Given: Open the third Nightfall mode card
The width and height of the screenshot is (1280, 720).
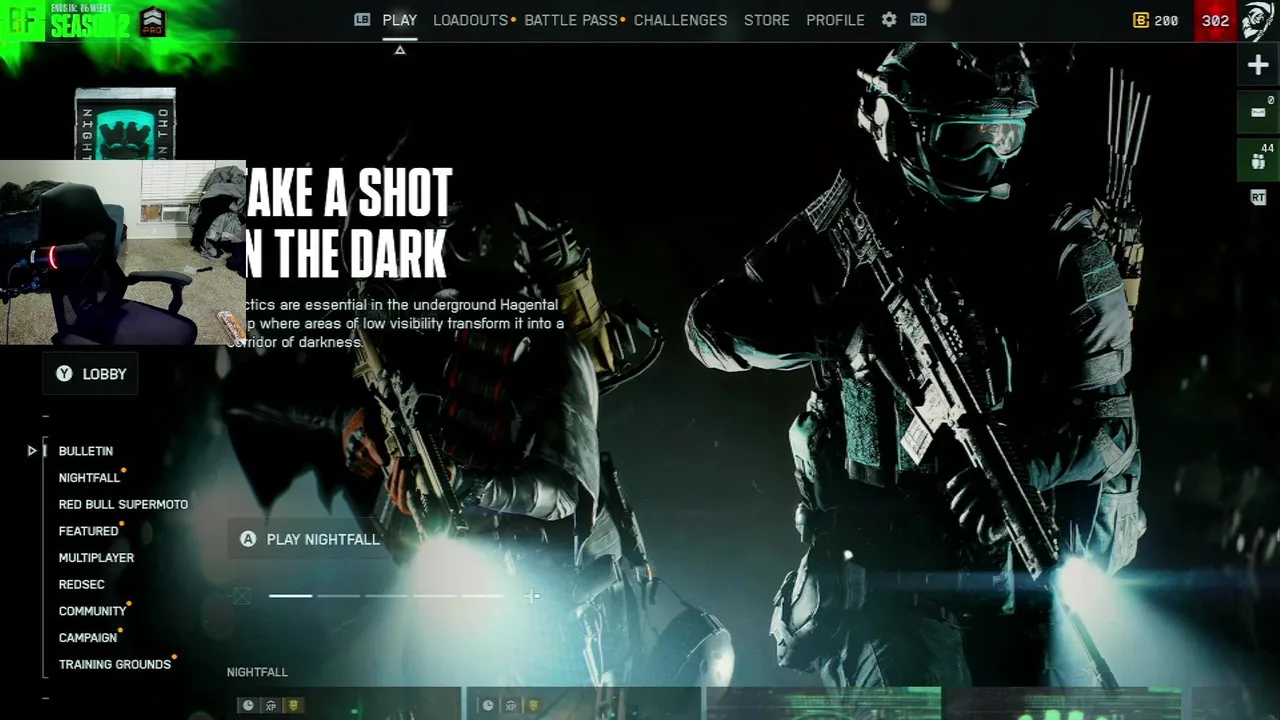Looking at the screenshot, I should (823, 703).
